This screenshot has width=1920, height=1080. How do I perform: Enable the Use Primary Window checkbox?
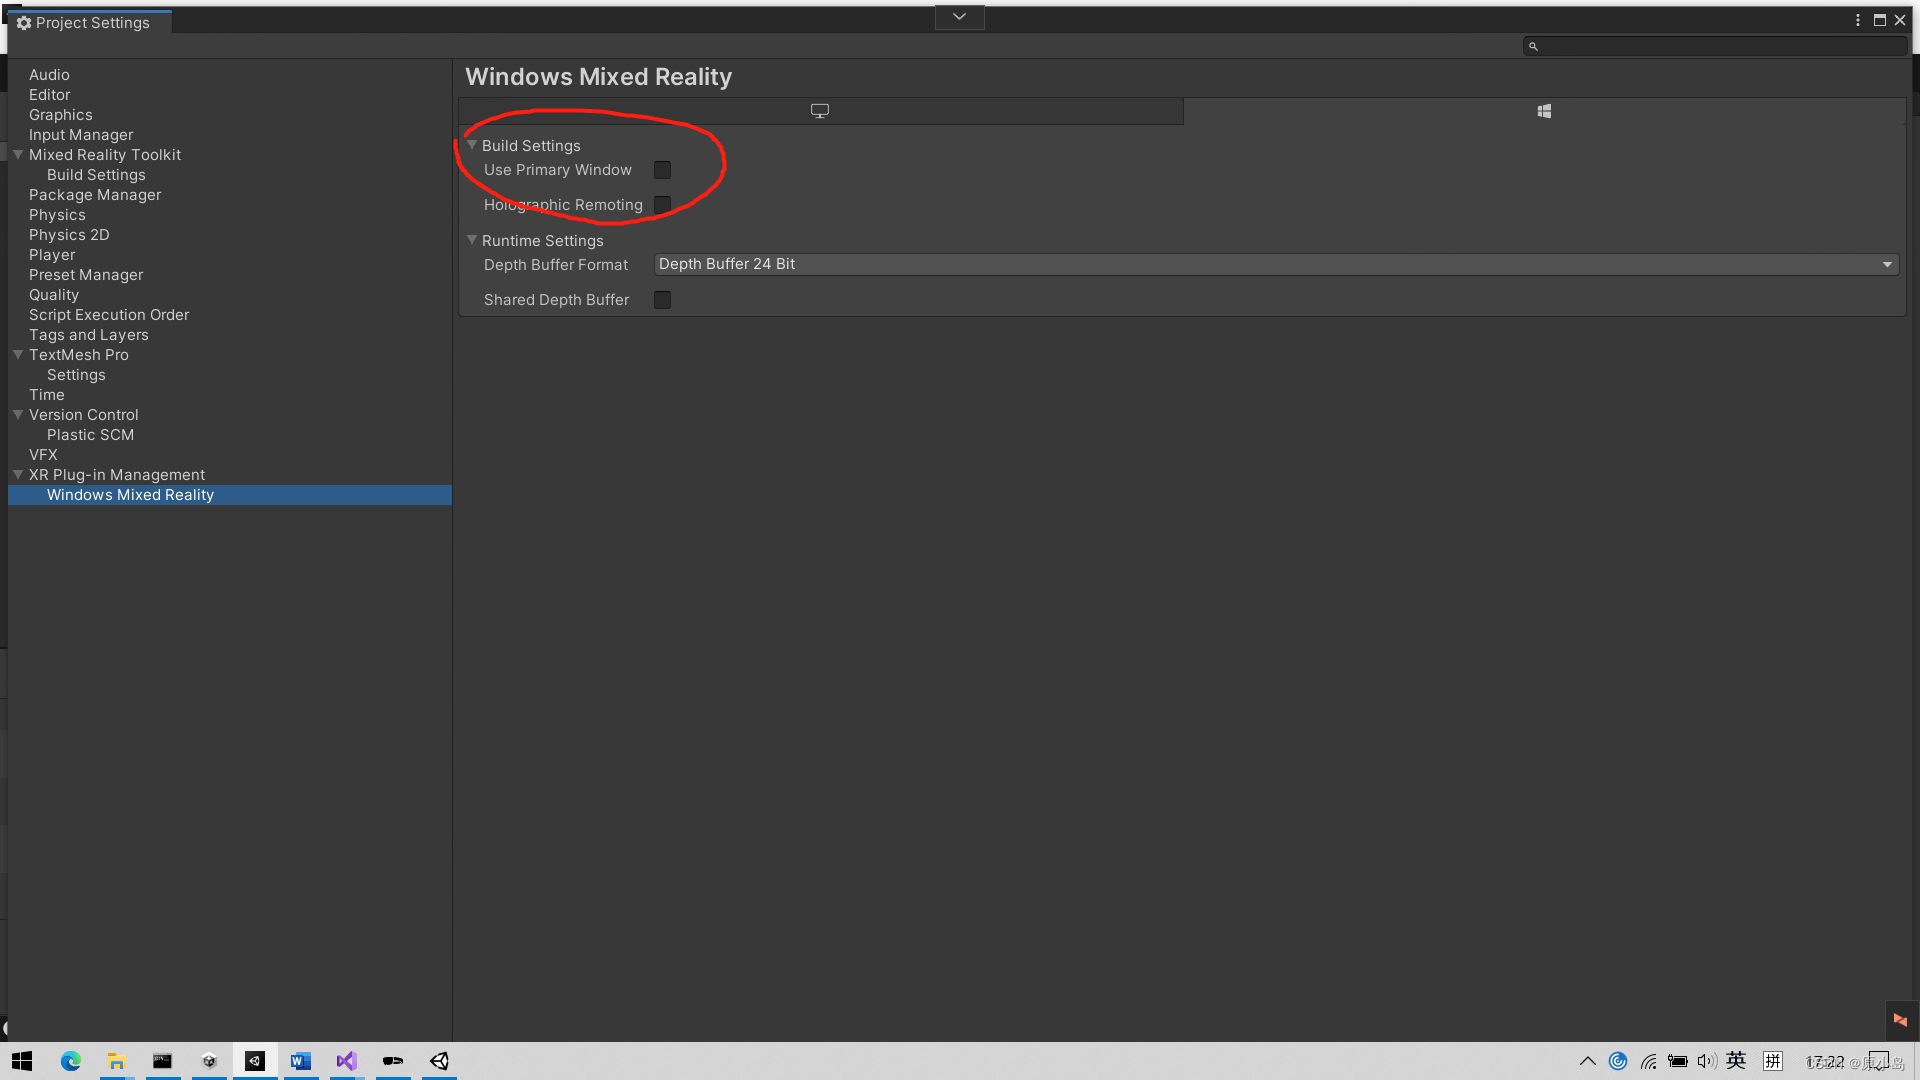(662, 170)
